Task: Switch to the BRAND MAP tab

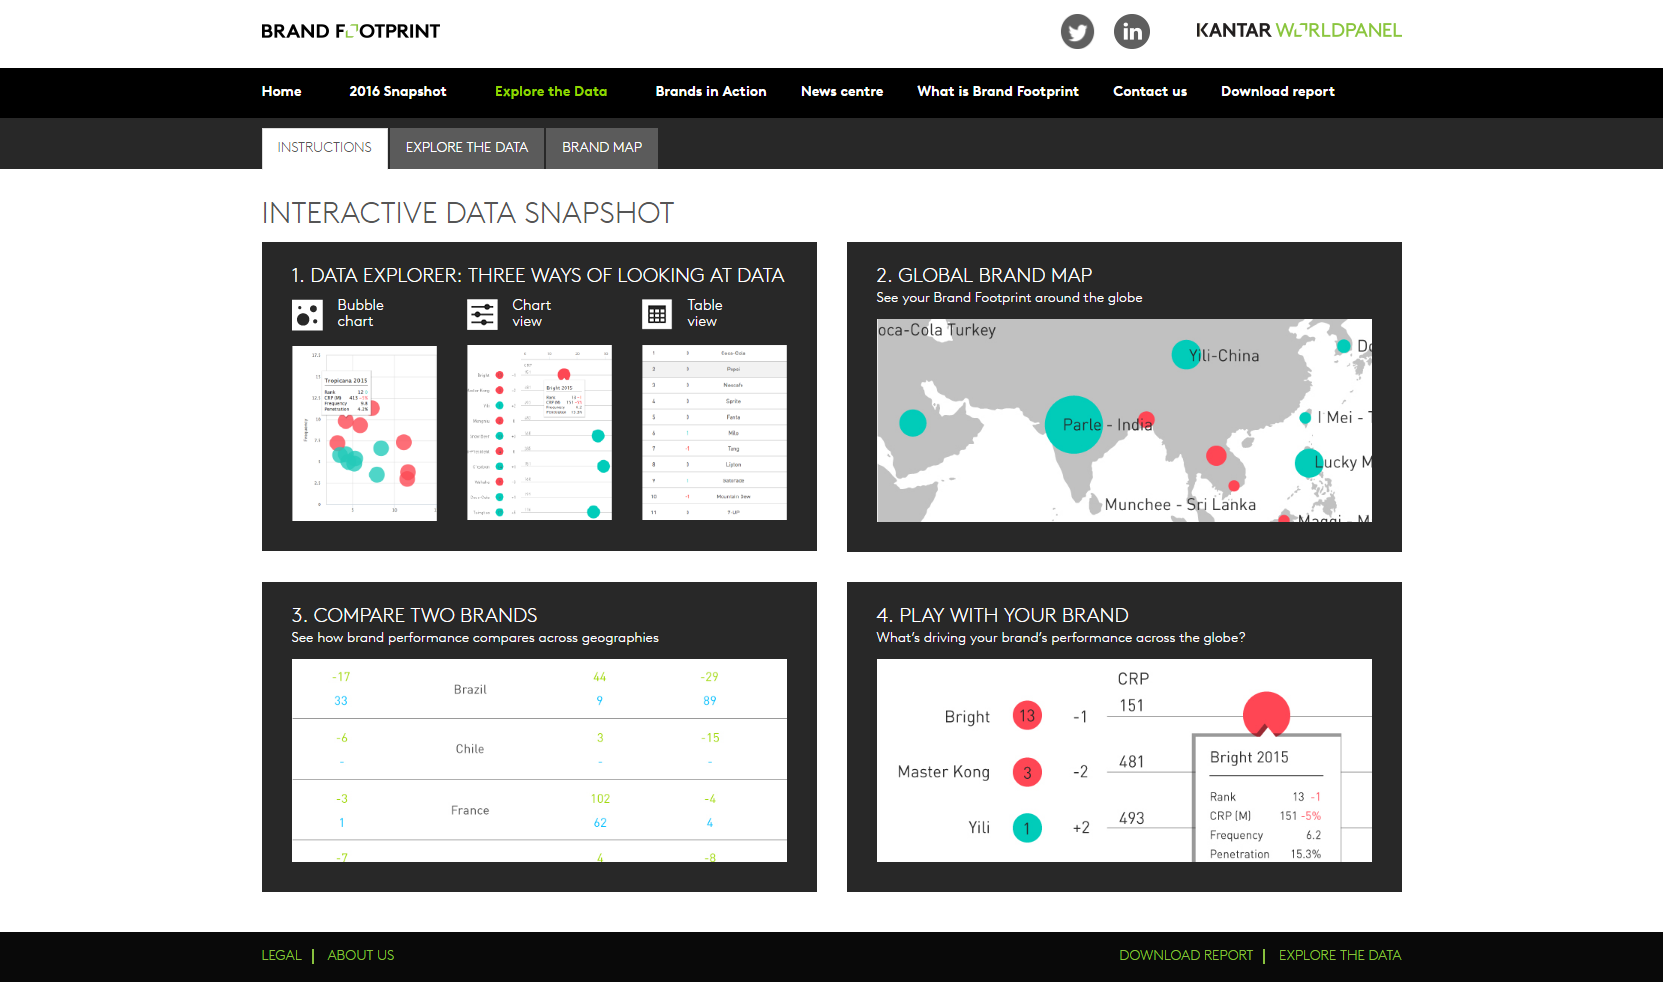Action: pyautogui.click(x=602, y=148)
